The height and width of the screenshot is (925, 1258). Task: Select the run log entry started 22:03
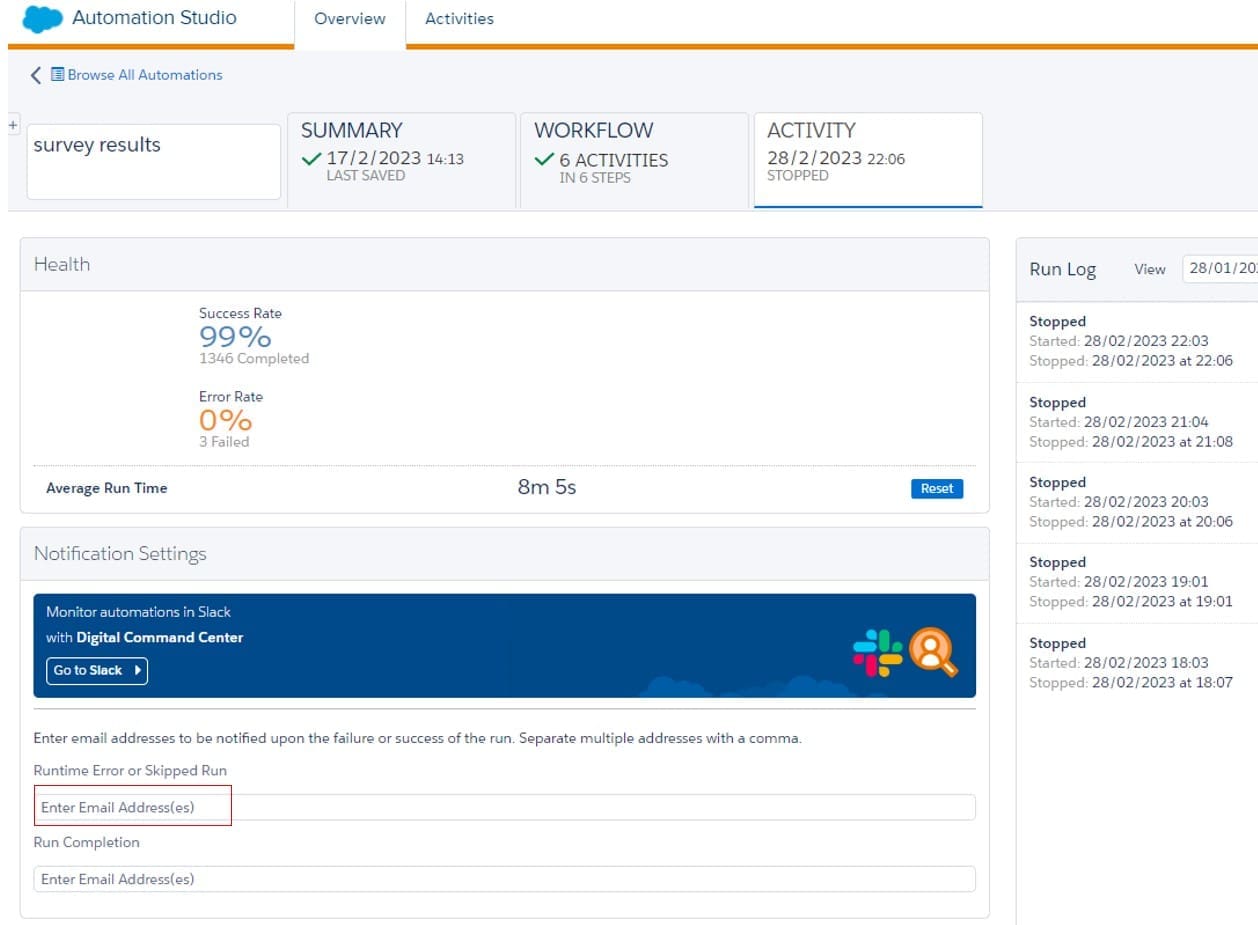click(1130, 341)
